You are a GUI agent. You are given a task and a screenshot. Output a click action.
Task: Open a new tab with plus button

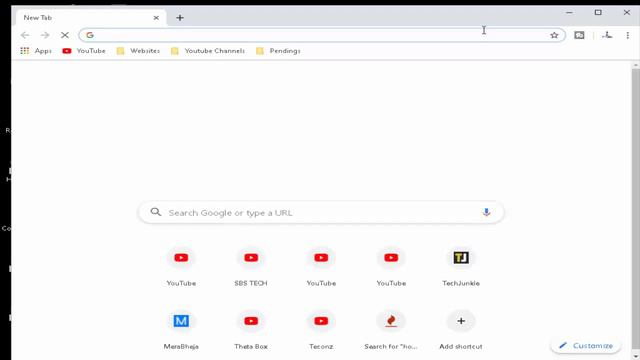[180, 18]
